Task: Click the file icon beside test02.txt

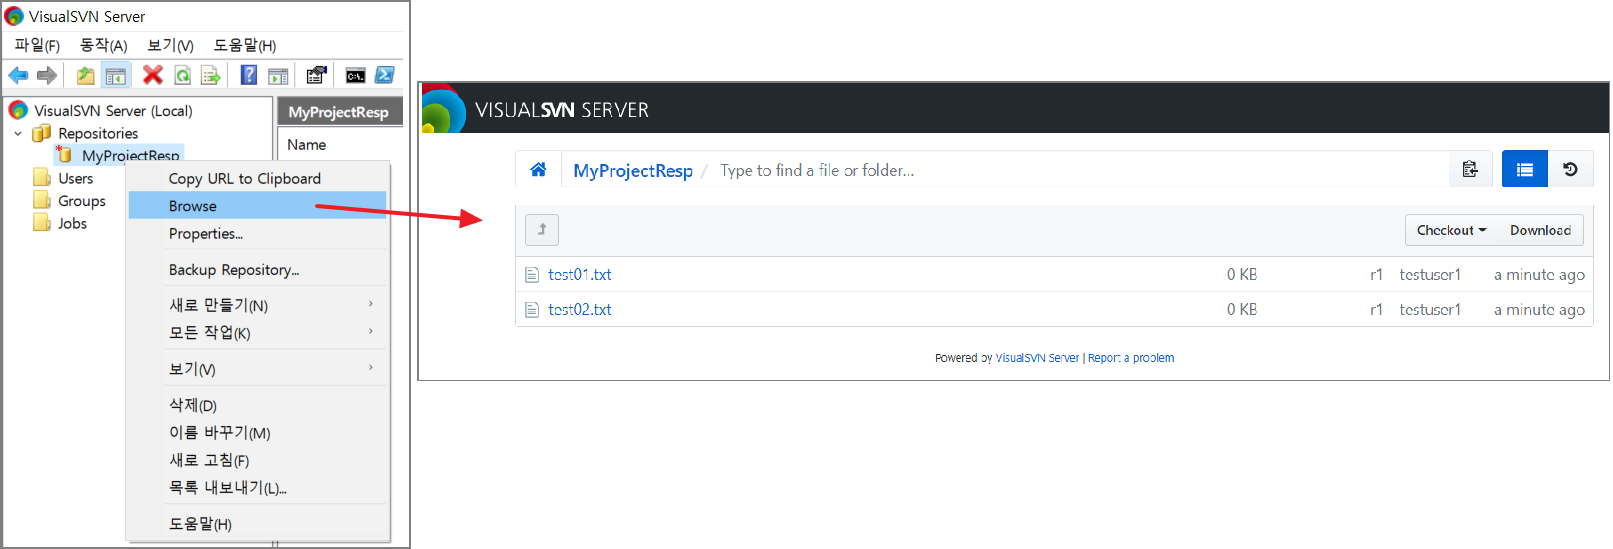Action: (x=532, y=310)
